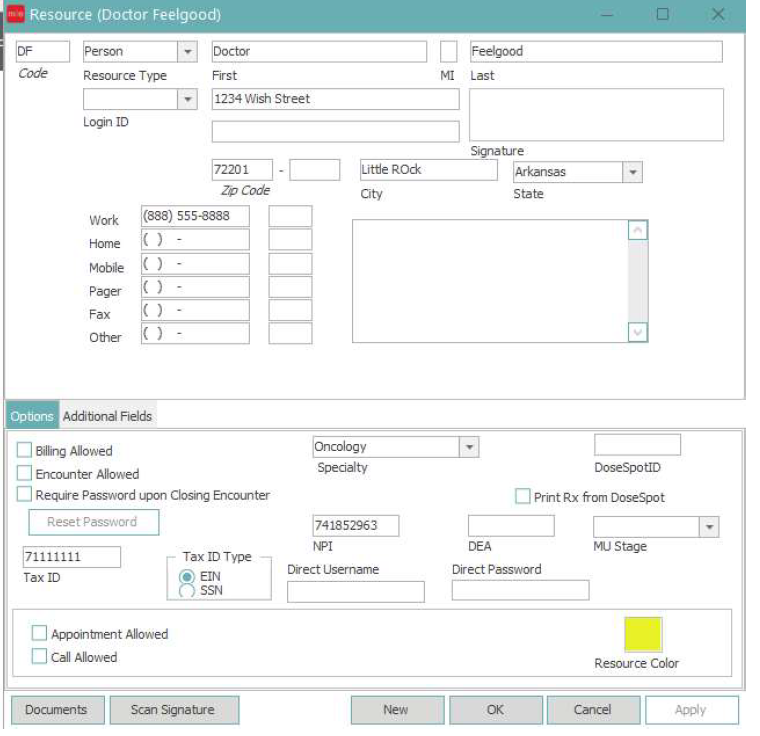Image resolution: width=760 pixels, height=736 pixels.
Task: Enable the Billing Allowed checkbox
Action: click(x=25, y=451)
